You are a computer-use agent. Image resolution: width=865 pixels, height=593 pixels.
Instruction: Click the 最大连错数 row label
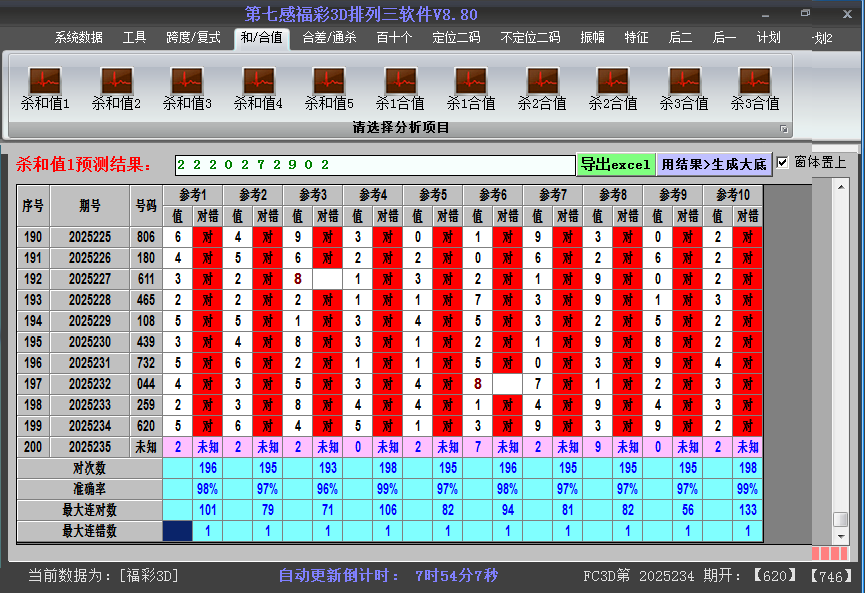pyautogui.click(x=89, y=531)
